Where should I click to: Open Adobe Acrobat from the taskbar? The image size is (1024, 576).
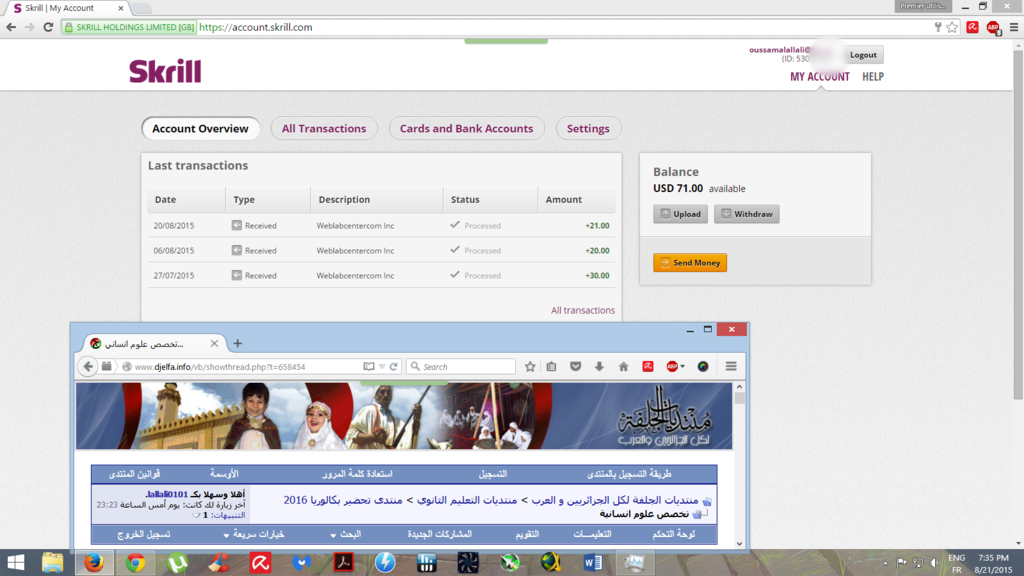coord(344,562)
